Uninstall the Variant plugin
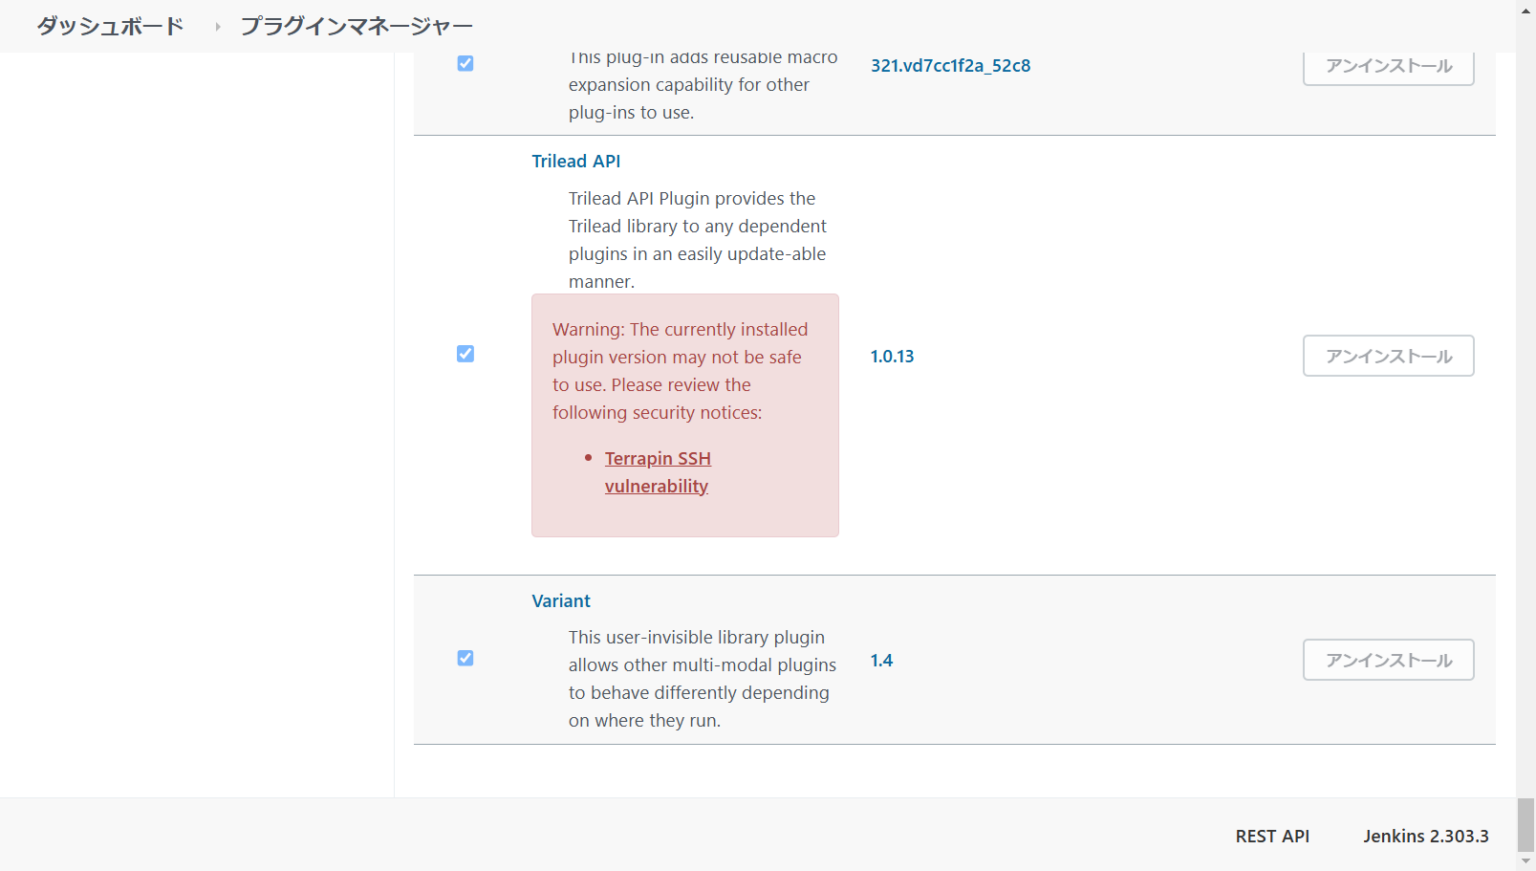The image size is (1536, 871). [1388, 659]
